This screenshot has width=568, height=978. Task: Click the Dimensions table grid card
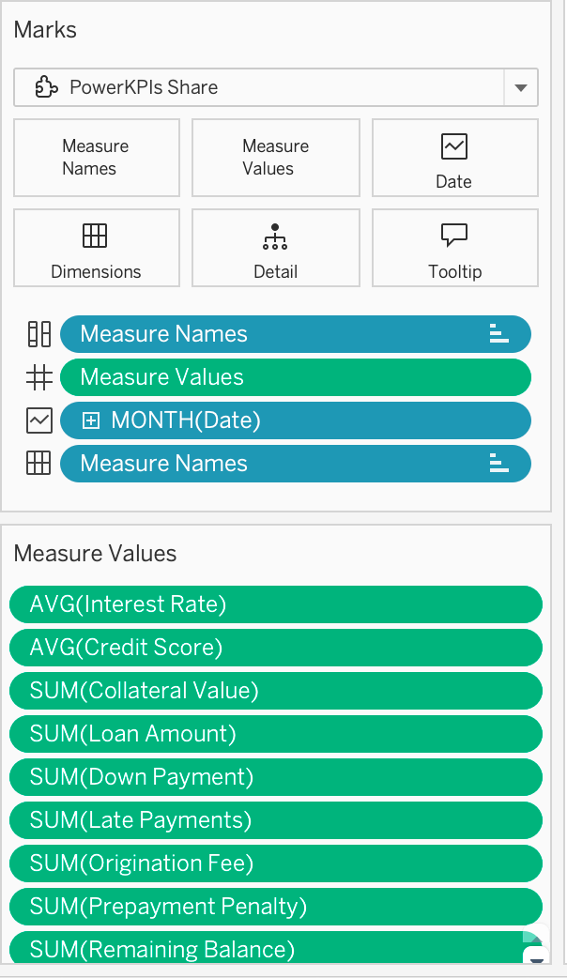click(x=97, y=248)
